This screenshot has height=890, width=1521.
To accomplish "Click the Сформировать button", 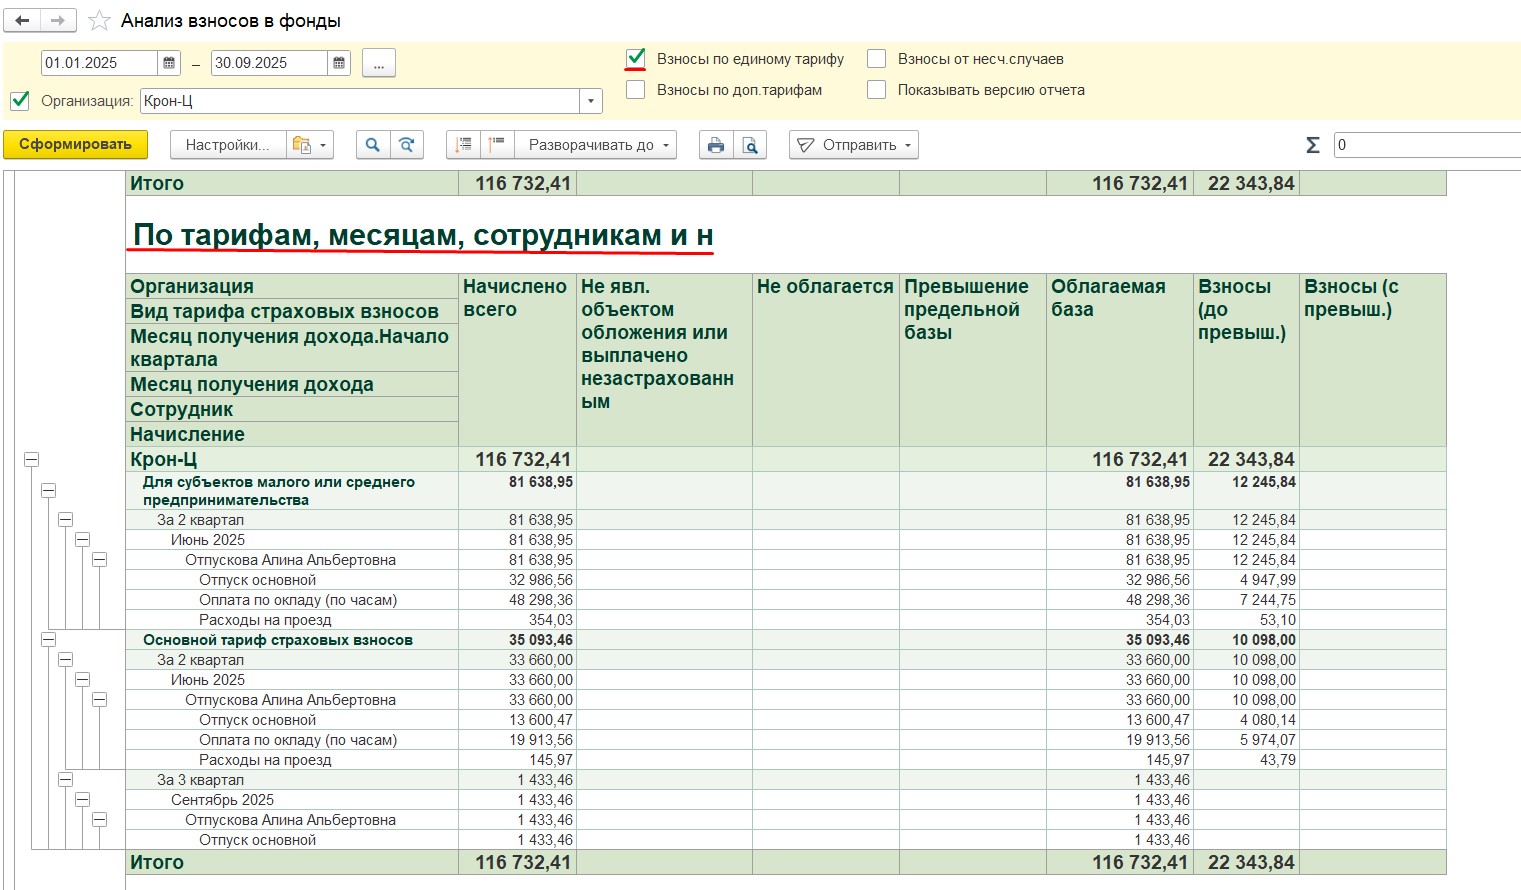I will click(75, 145).
